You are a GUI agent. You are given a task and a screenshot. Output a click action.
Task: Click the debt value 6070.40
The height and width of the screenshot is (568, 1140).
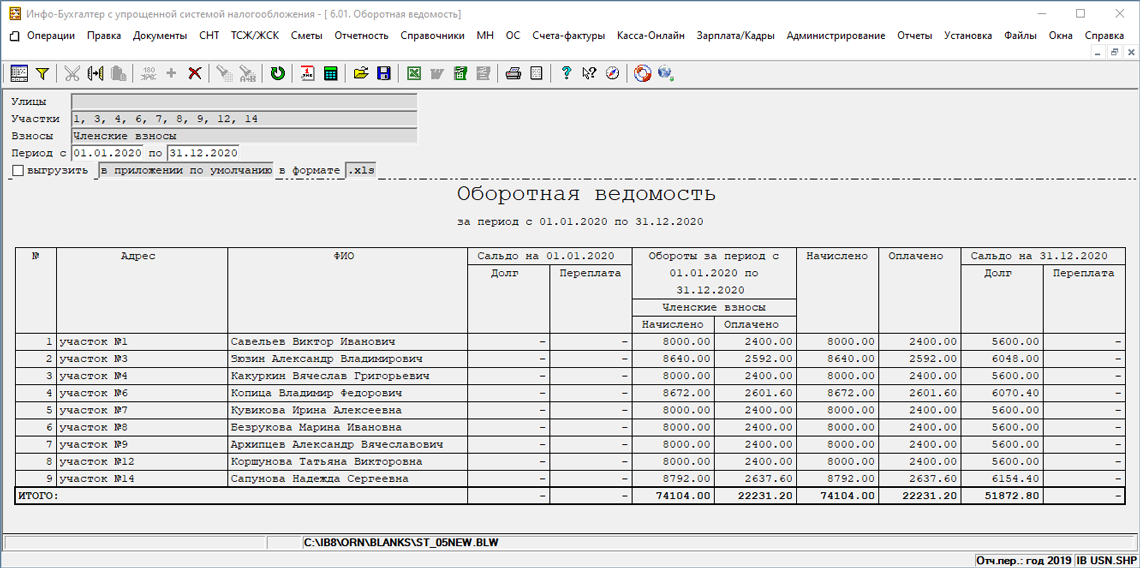coord(1015,393)
